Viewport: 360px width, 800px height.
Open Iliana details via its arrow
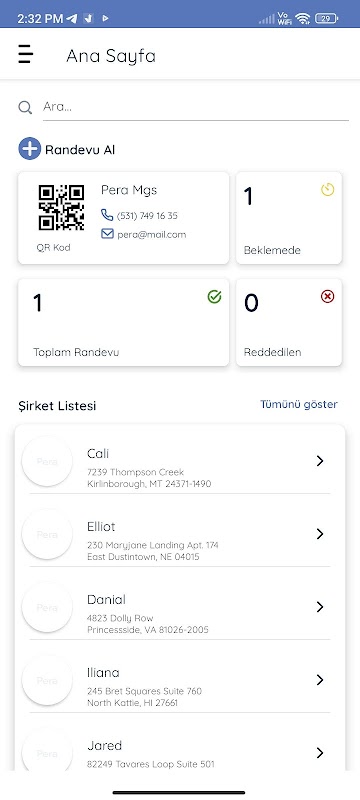coord(320,680)
